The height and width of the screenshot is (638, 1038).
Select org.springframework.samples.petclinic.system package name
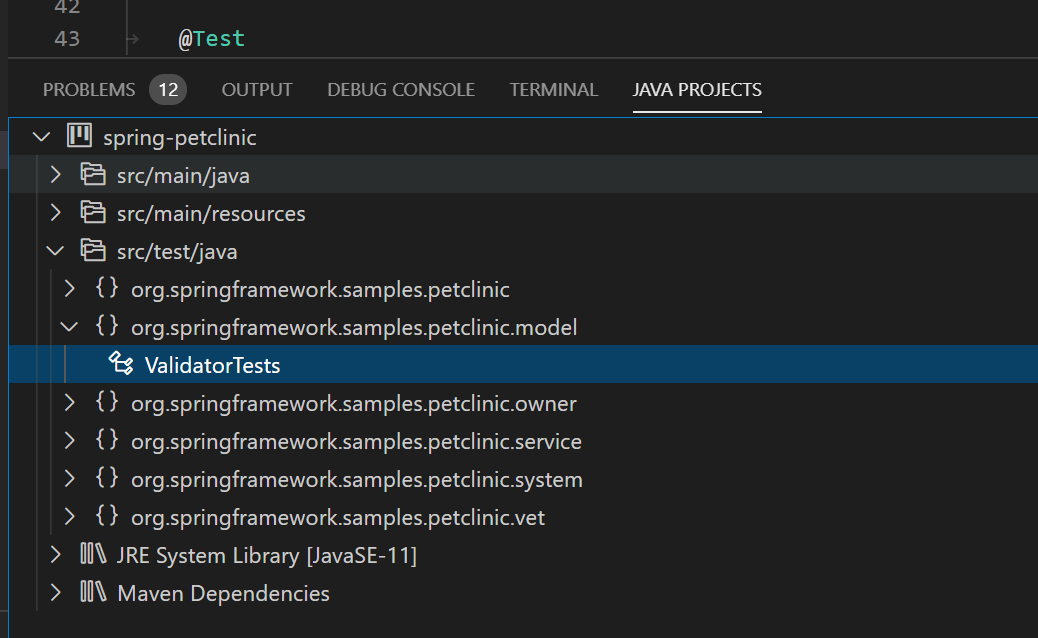tap(357, 480)
